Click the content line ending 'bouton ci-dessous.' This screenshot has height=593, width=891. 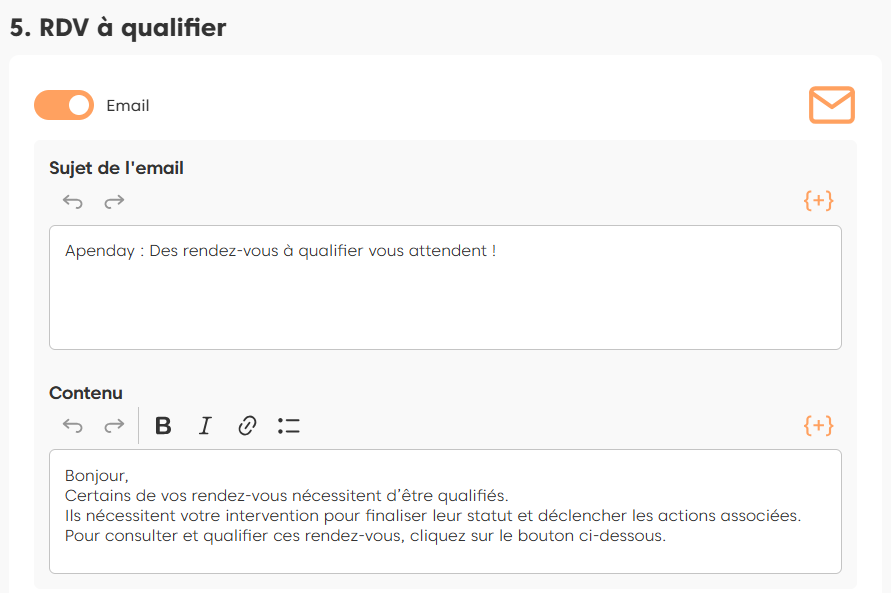coord(365,536)
